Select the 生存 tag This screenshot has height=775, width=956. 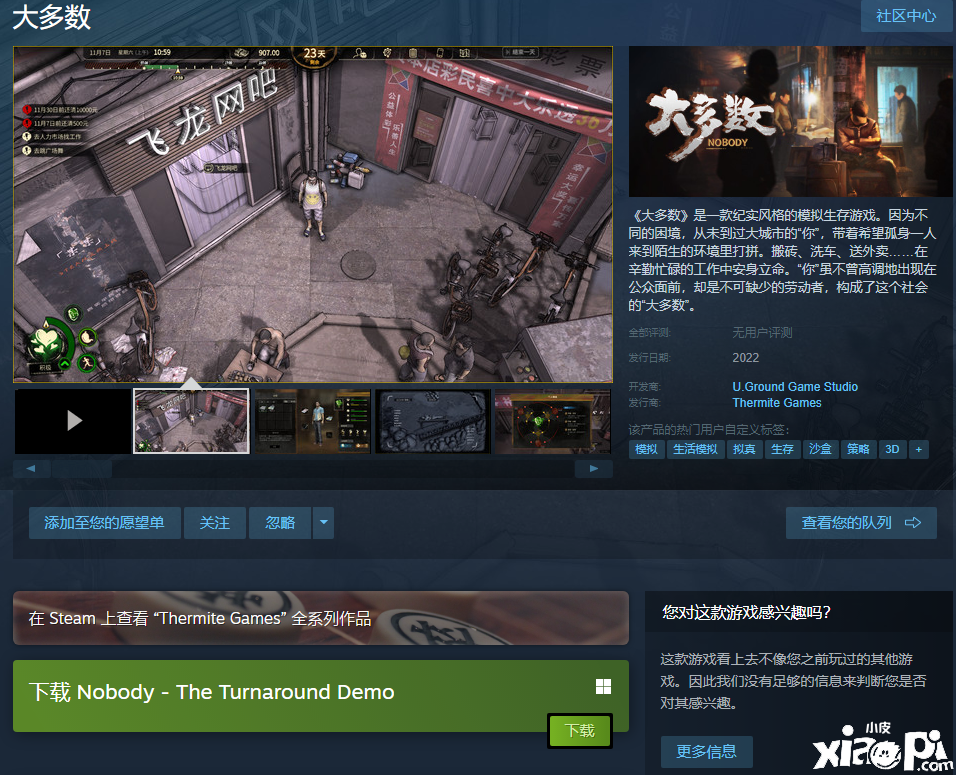[782, 449]
